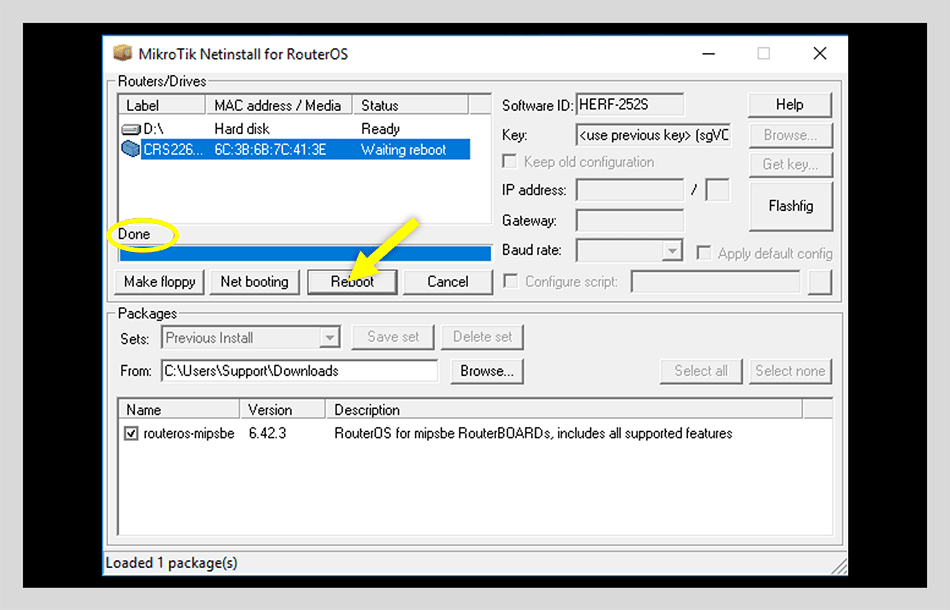The width and height of the screenshot is (950, 610).
Task: Click the Help button
Action: point(790,105)
